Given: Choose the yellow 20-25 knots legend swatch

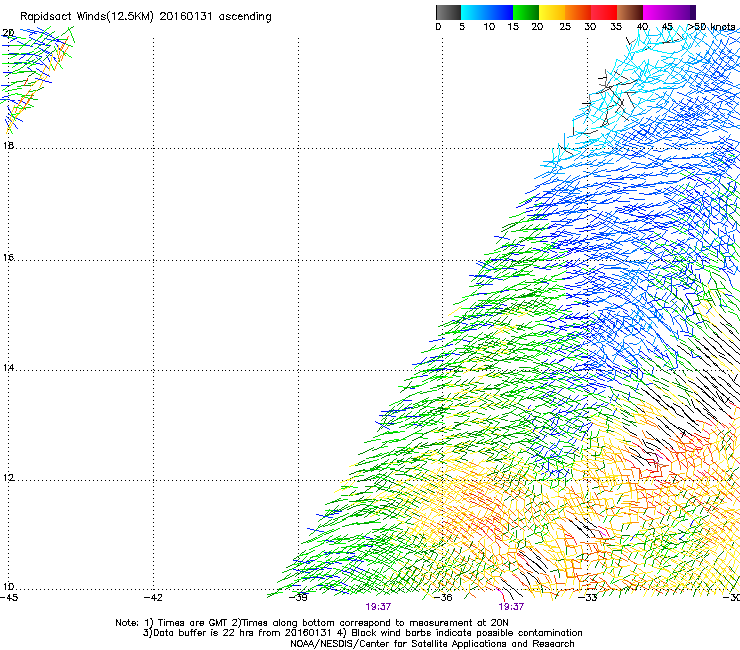Looking at the screenshot, I should tap(552, 12).
